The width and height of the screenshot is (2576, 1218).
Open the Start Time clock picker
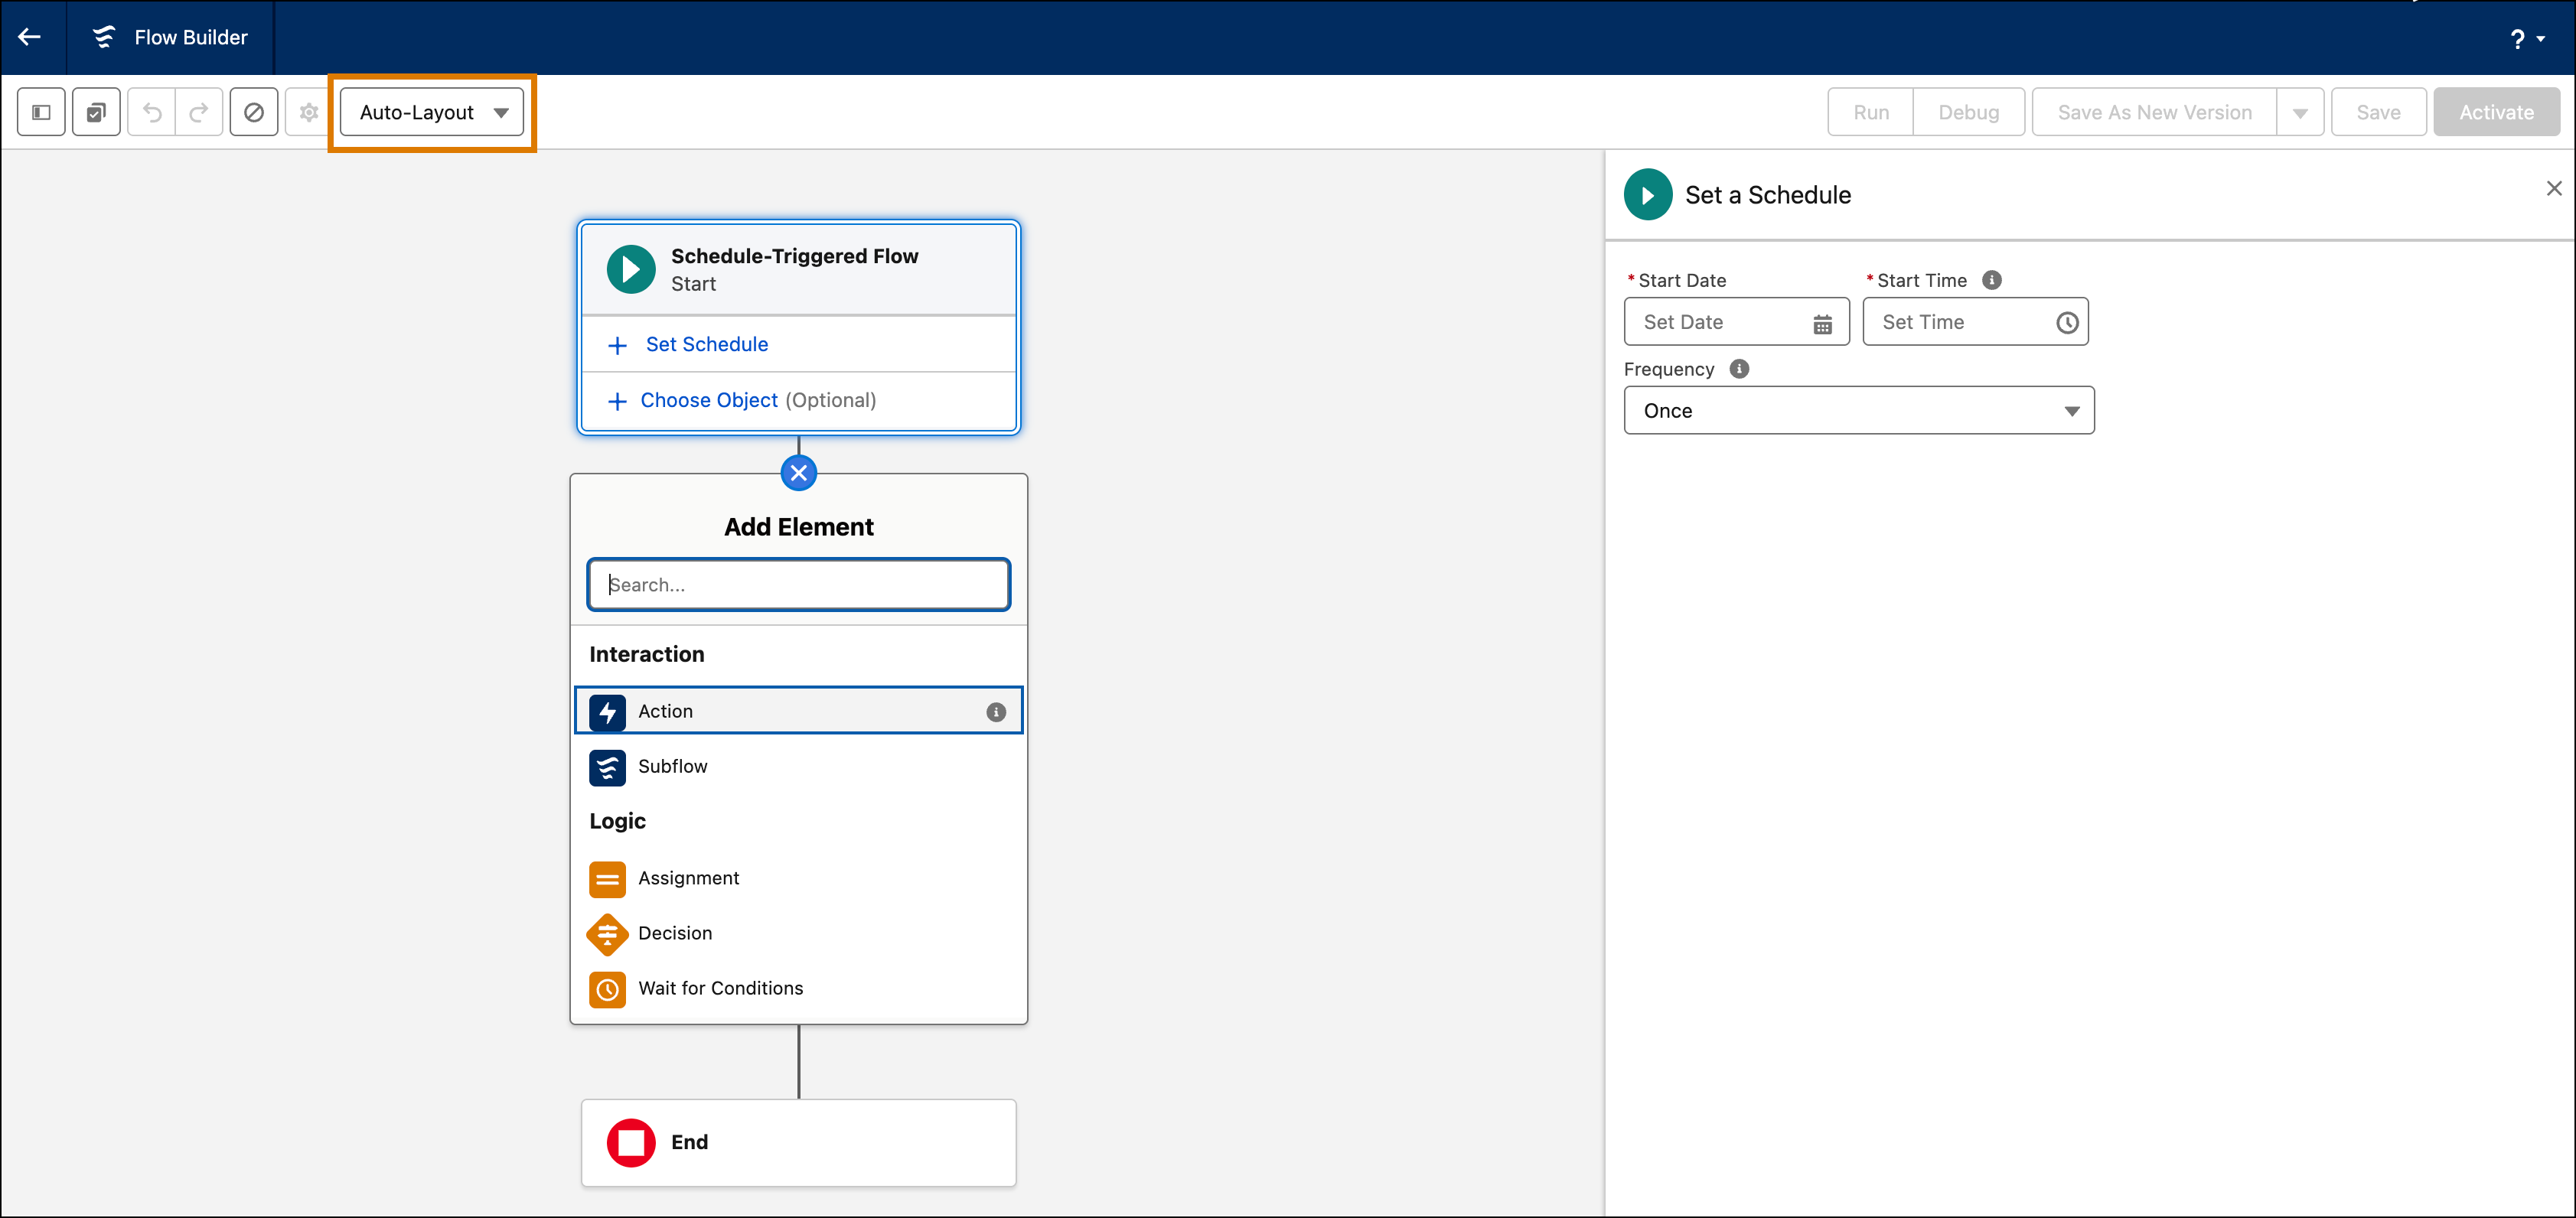[x=2067, y=323]
